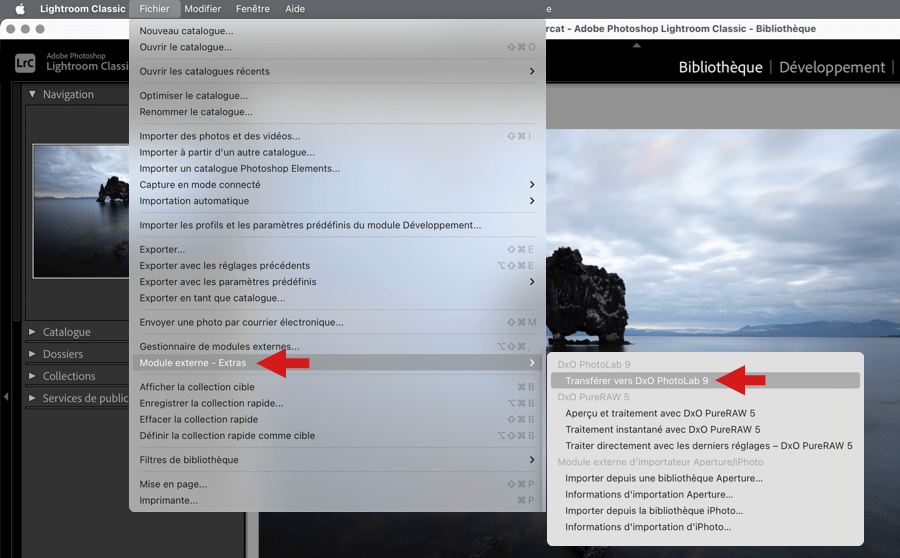Choose Exporter avec les réglages précédents
This screenshot has height=558, width=900.
pyautogui.click(x=337, y=265)
